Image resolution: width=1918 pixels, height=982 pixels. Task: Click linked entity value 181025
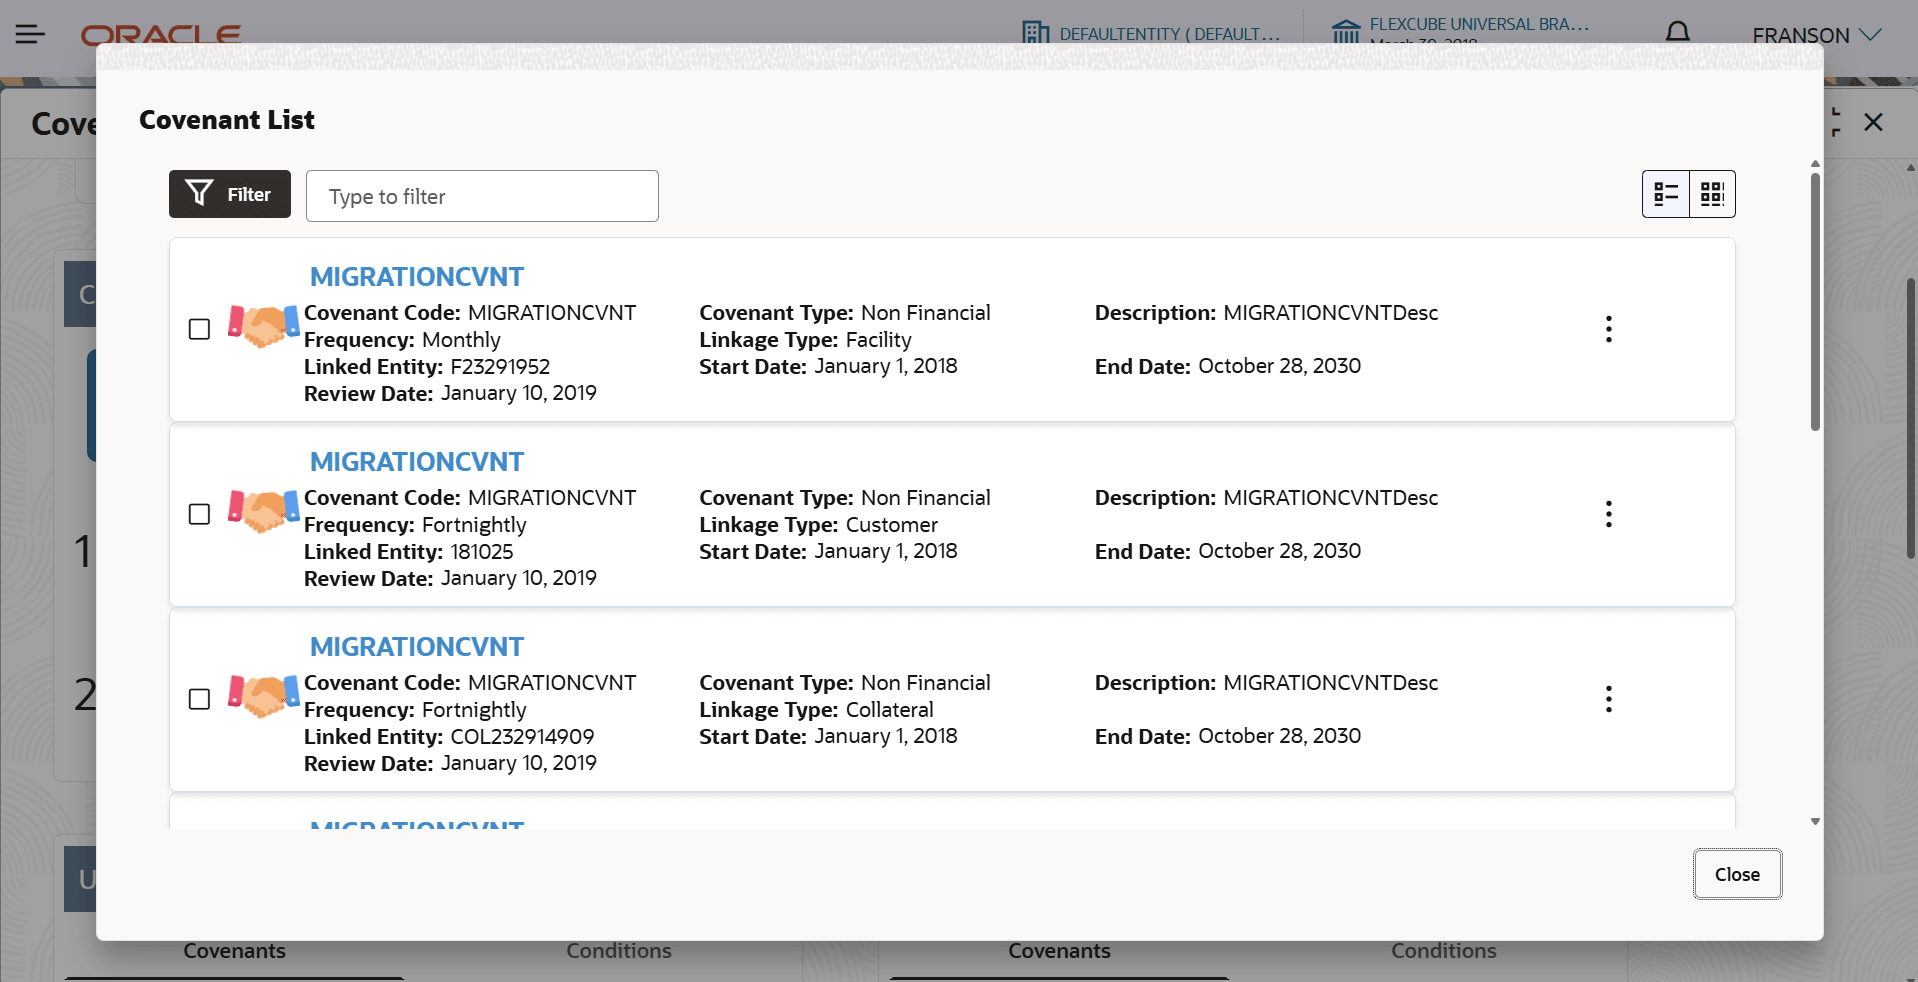click(482, 552)
